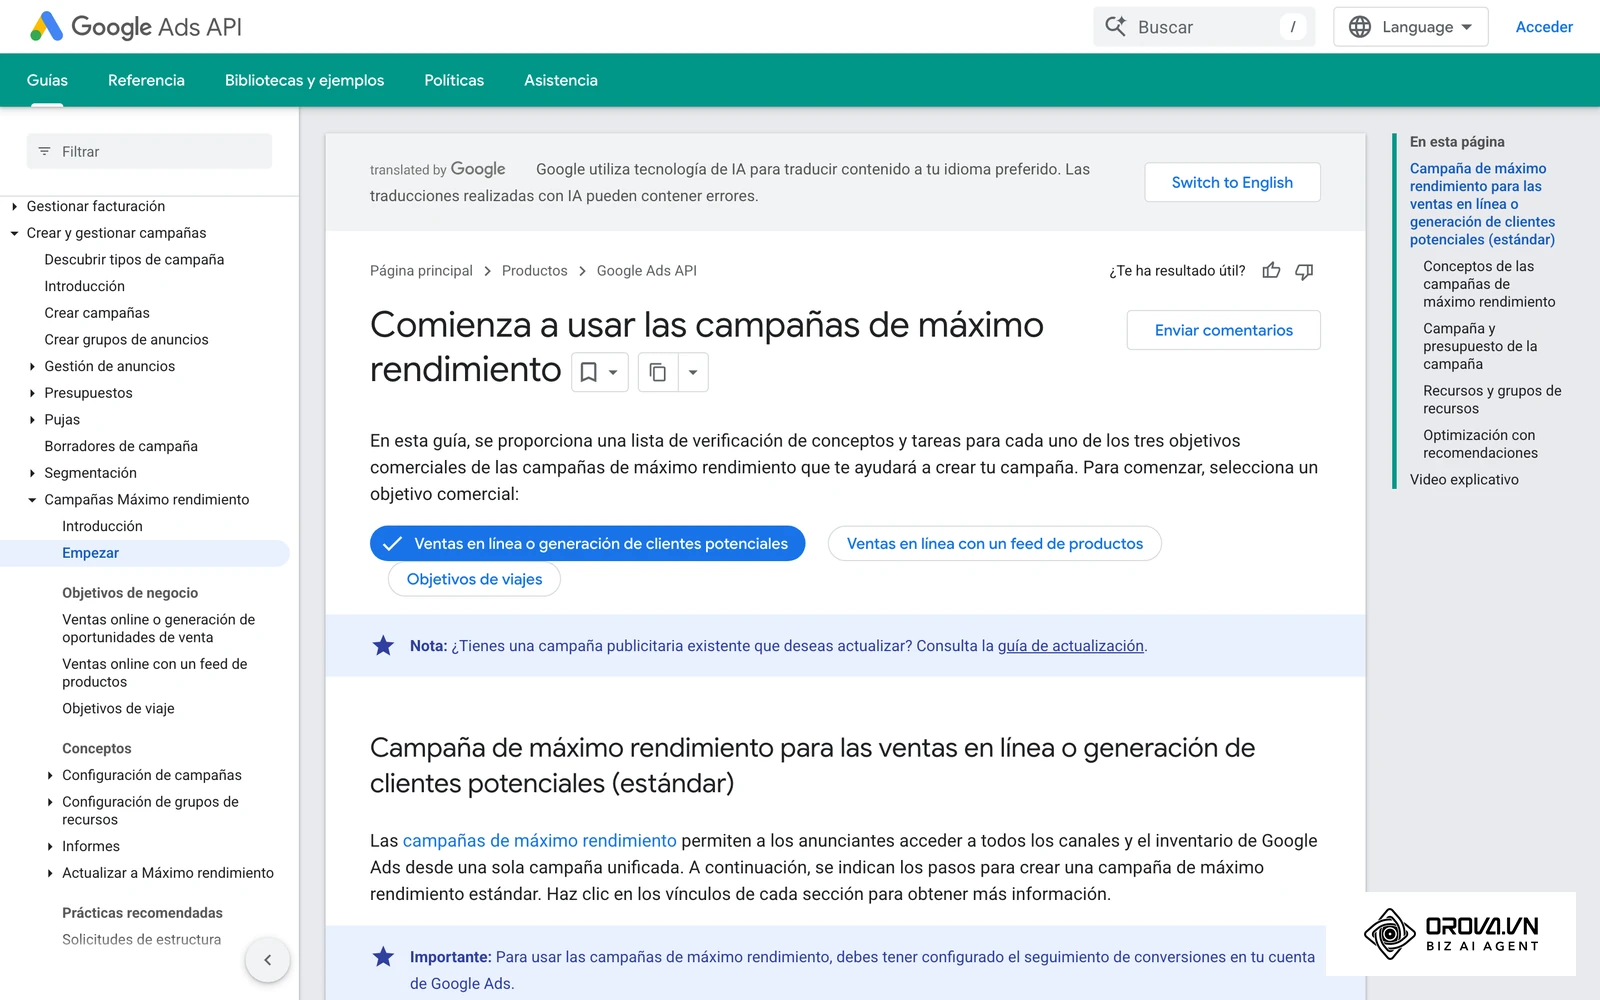The image size is (1600, 1000).
Task: Expand Presupuestos tree item
Action: [x=32, y=393]
